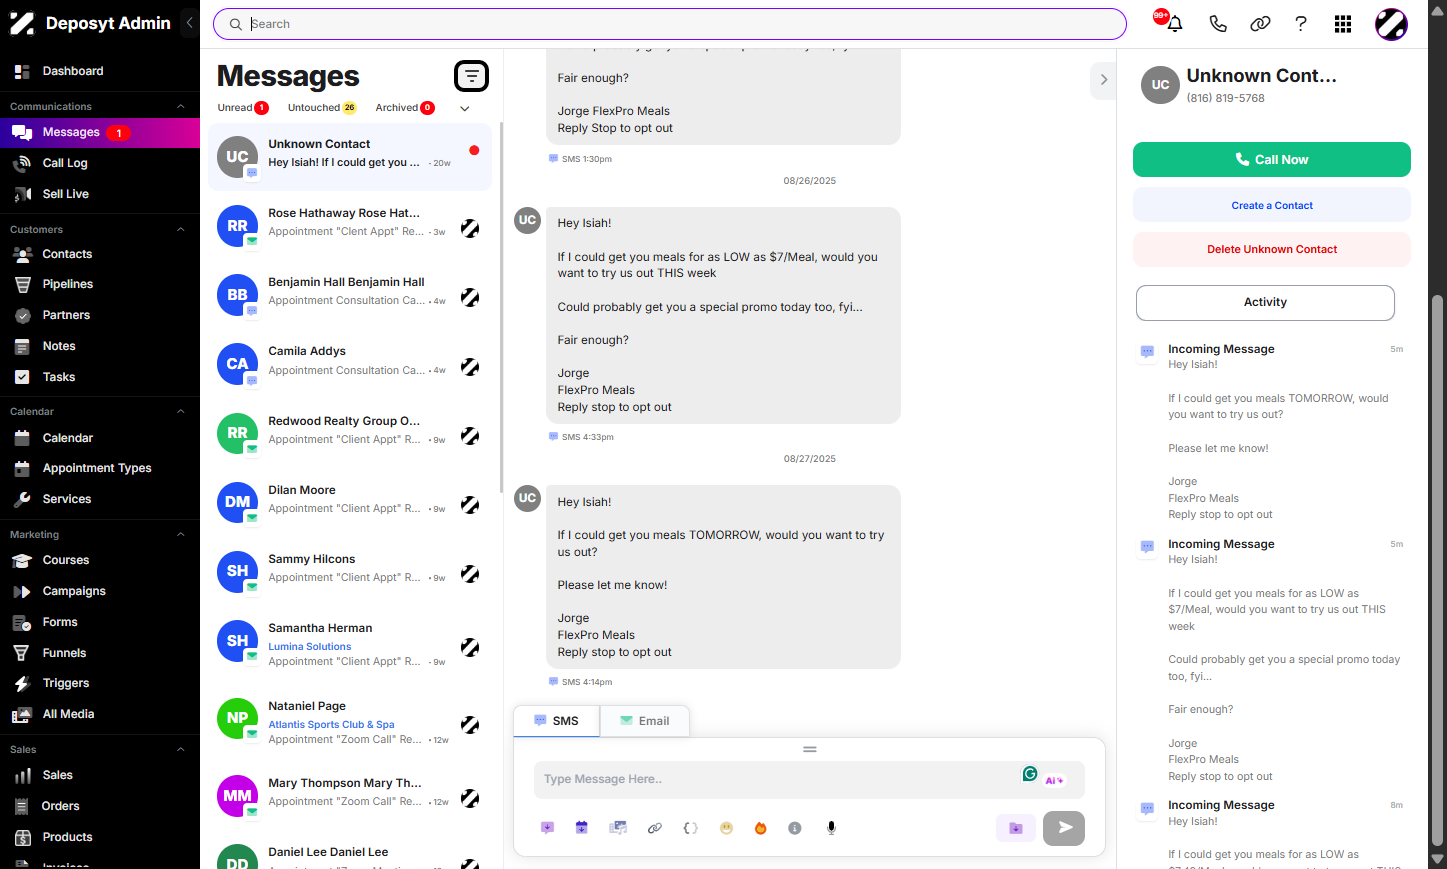
Task: Click the send message arrow button
Action: (x=1064, y=828)
